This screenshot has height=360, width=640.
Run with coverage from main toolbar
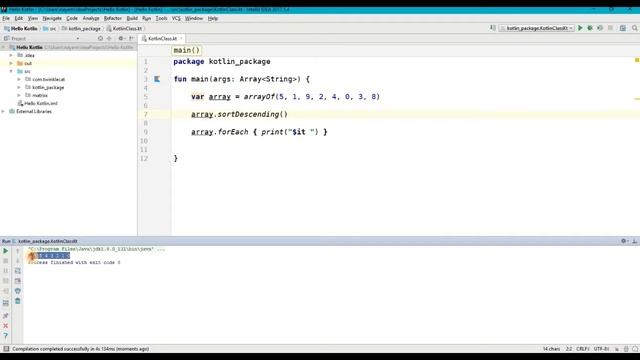coord(600,28)
